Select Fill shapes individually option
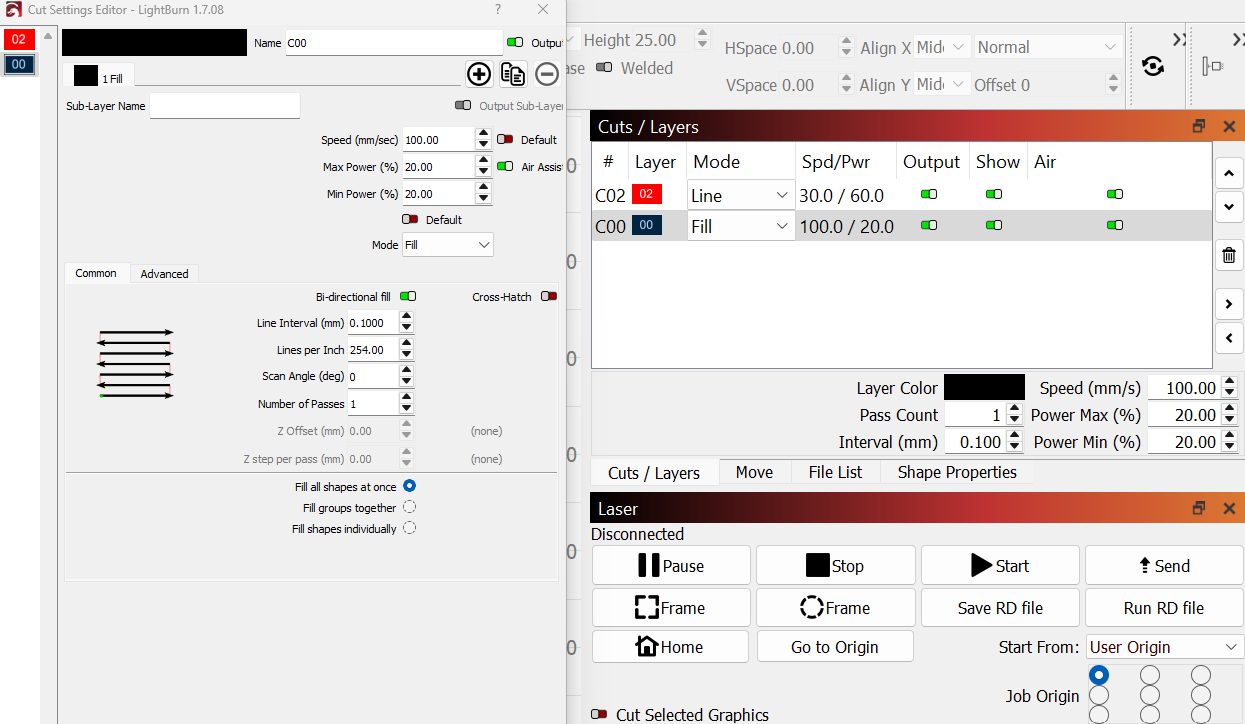 coord(409,528)
